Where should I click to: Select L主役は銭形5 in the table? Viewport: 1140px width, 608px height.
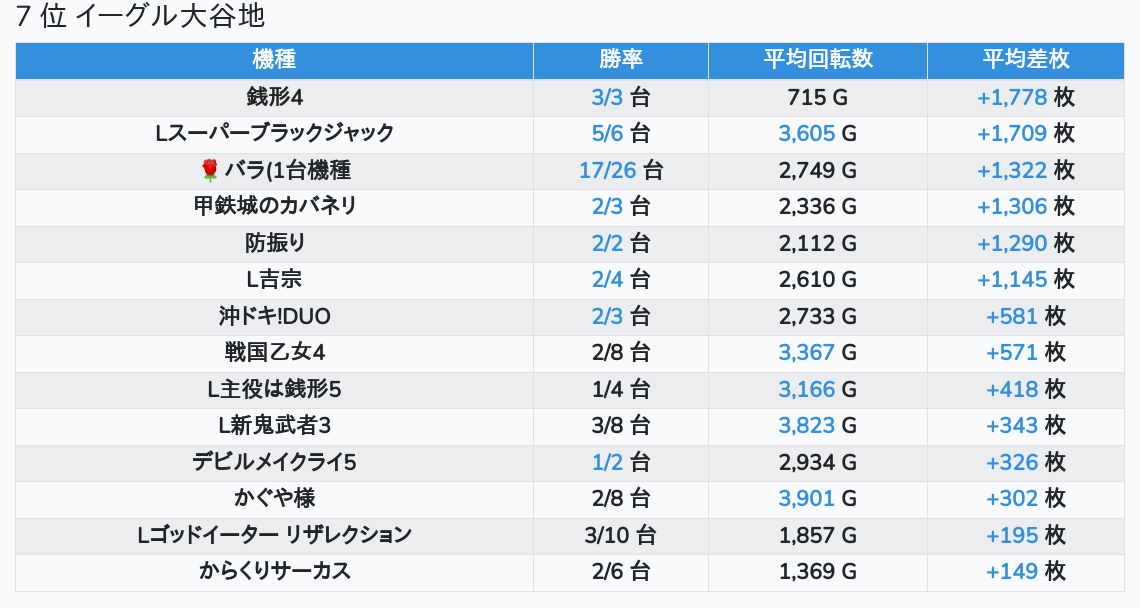274,389
